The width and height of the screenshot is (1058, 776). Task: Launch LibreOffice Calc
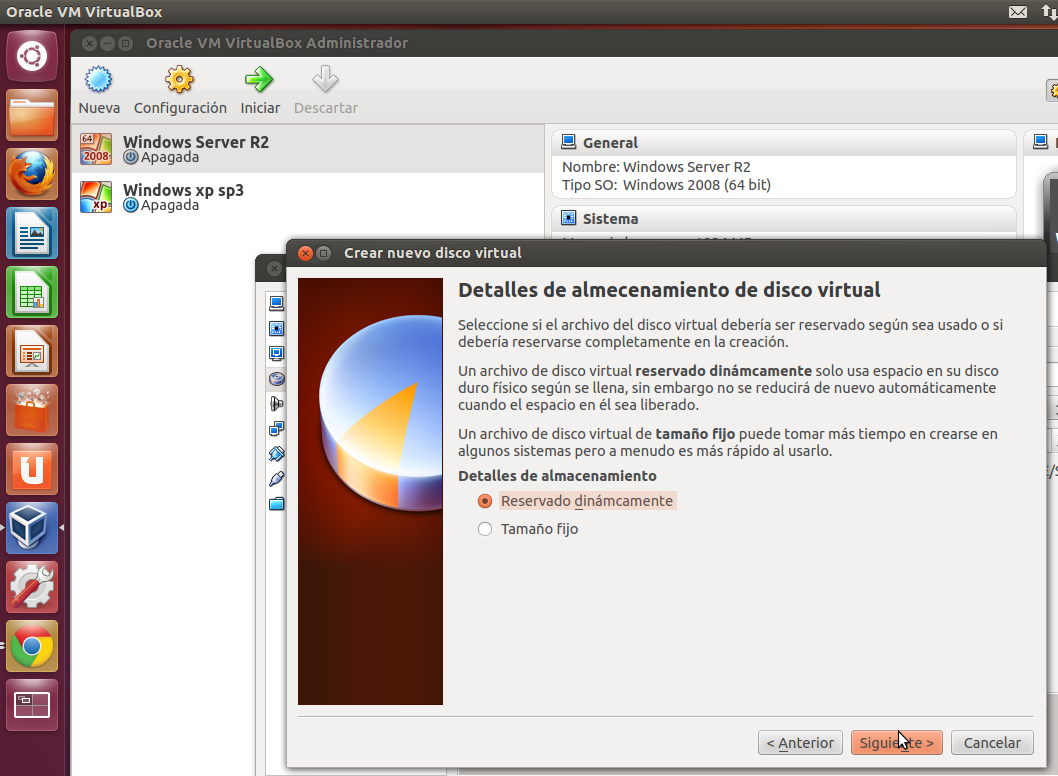(32, 292)
